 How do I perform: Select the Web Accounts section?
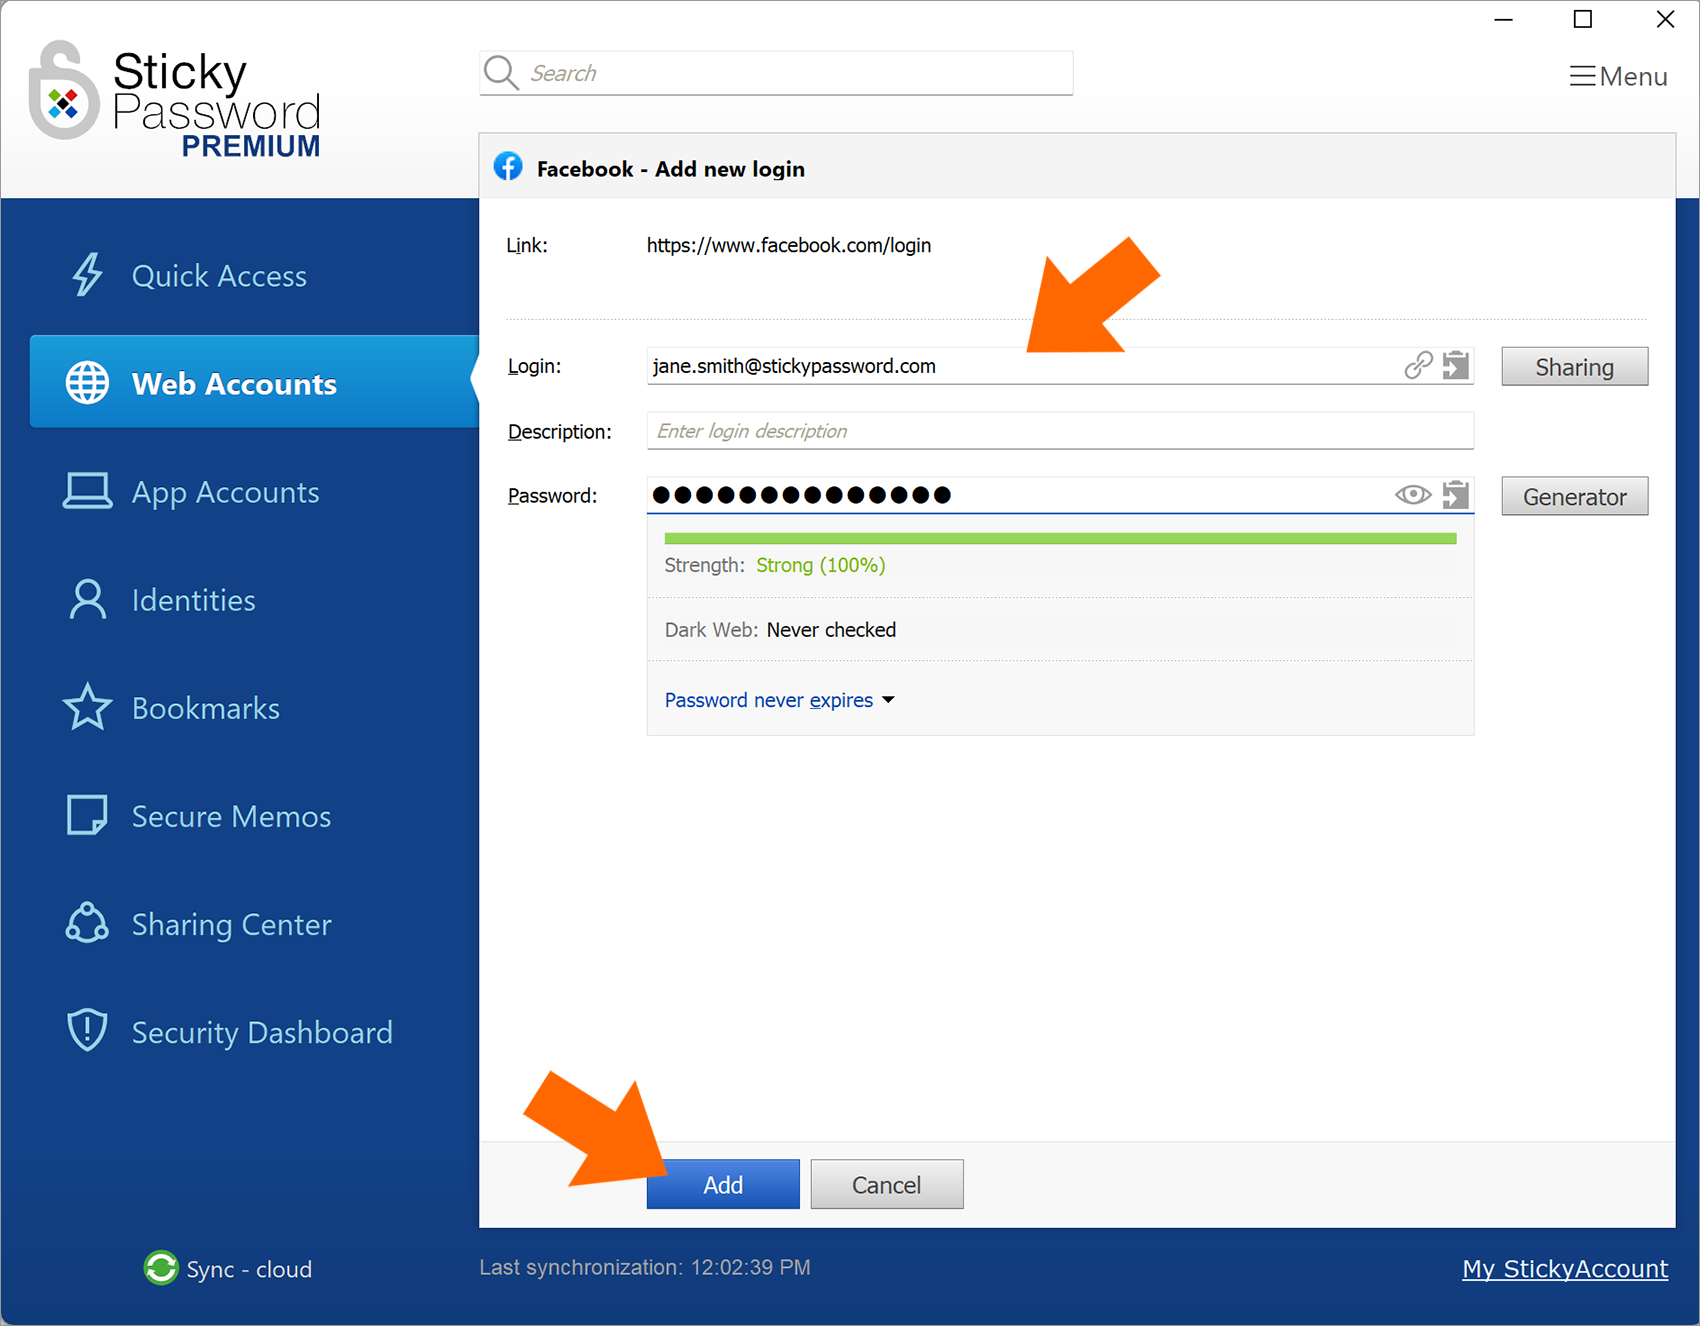[255, 383]
